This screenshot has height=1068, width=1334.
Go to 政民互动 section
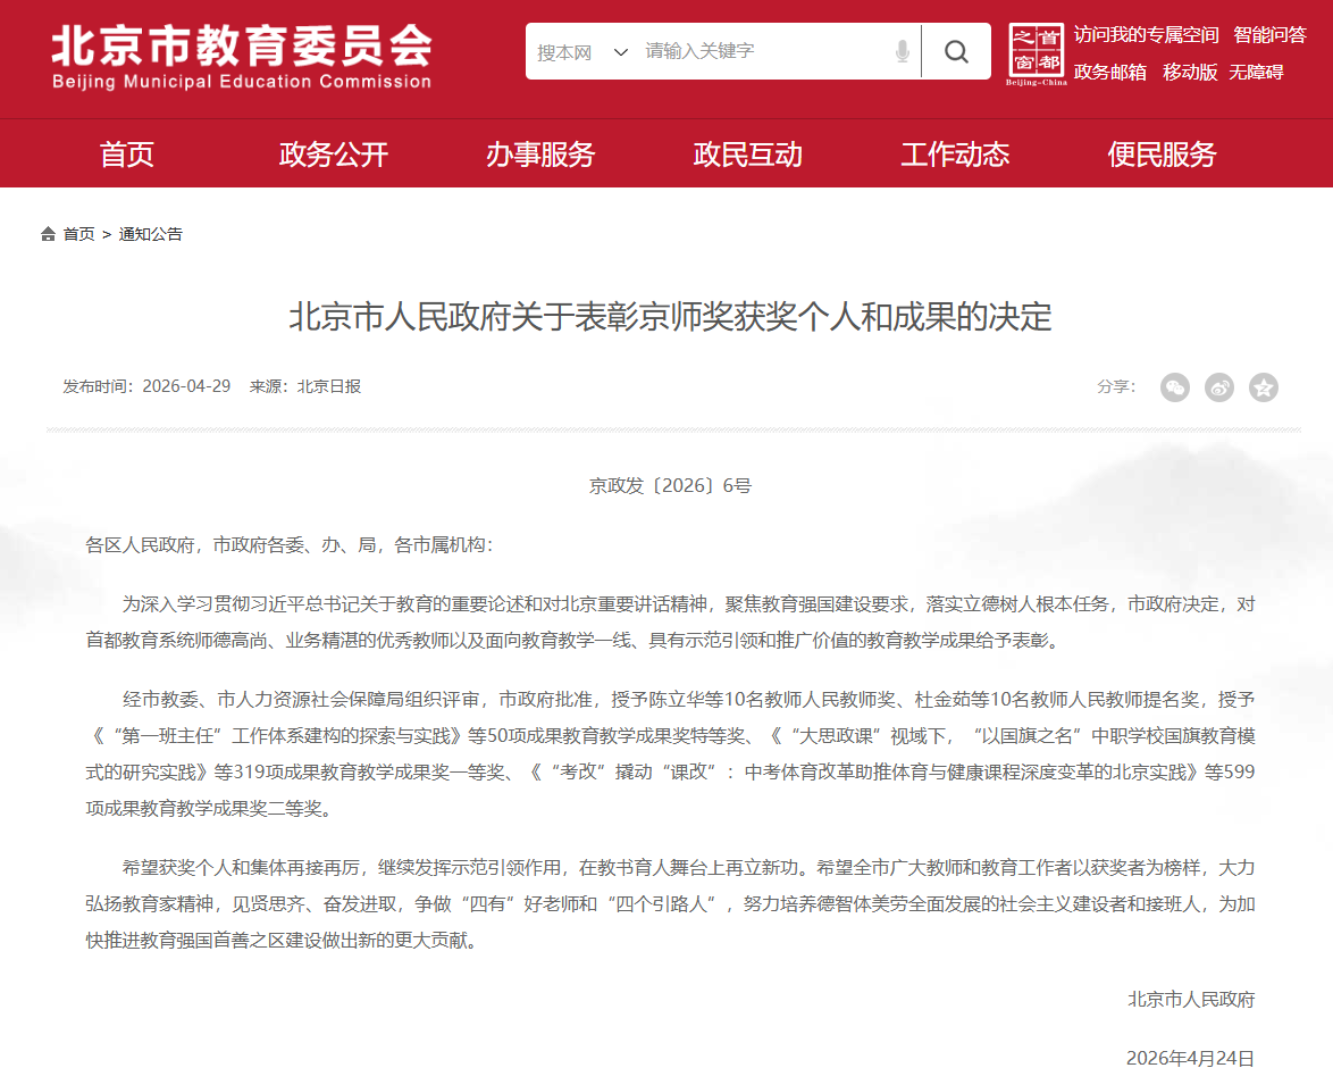[x=748, y=154]
